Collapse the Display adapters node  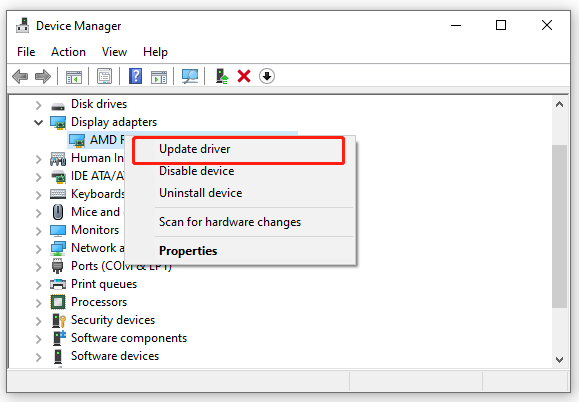[x=38, y=123]
